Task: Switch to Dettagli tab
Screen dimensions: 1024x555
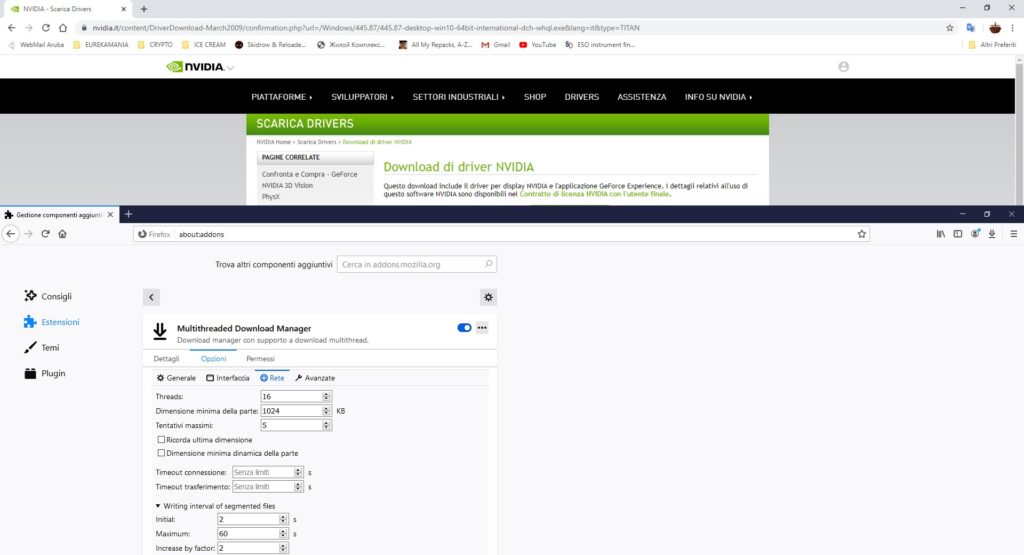Action: pyautogui.click(x=166, y=358)
